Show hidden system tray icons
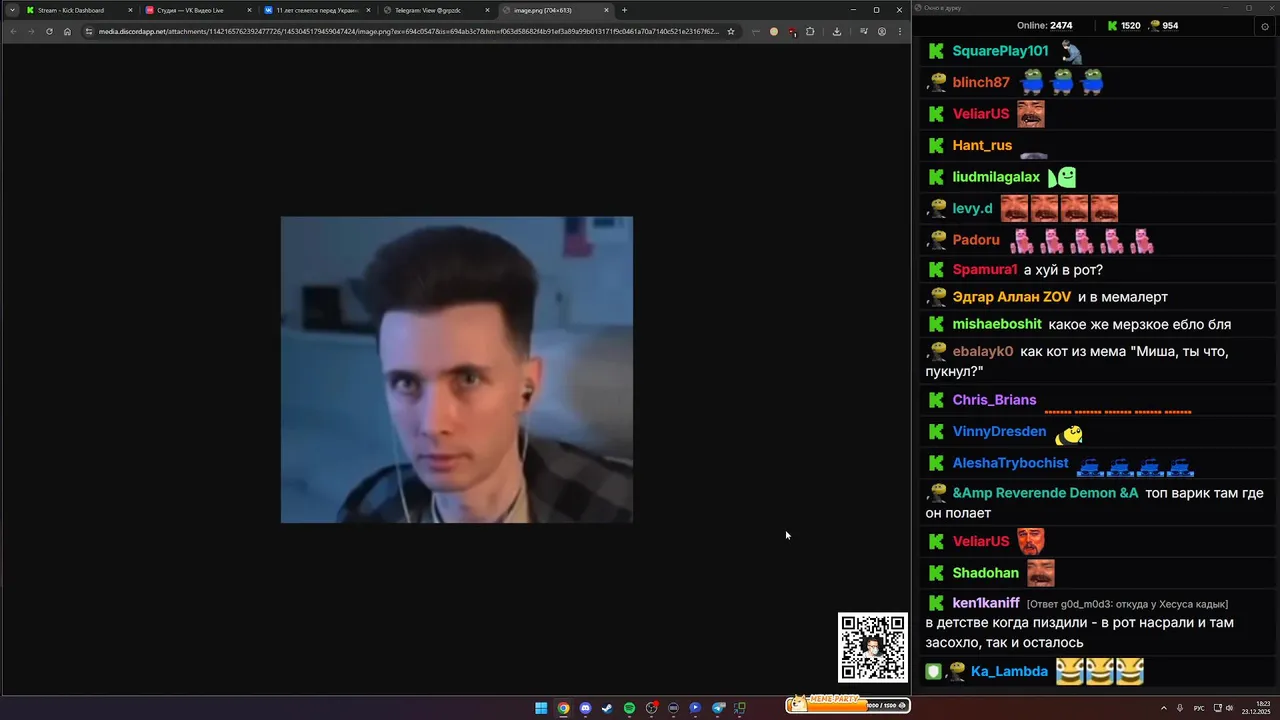The image size is (1280, 720). click(1162, 708)
